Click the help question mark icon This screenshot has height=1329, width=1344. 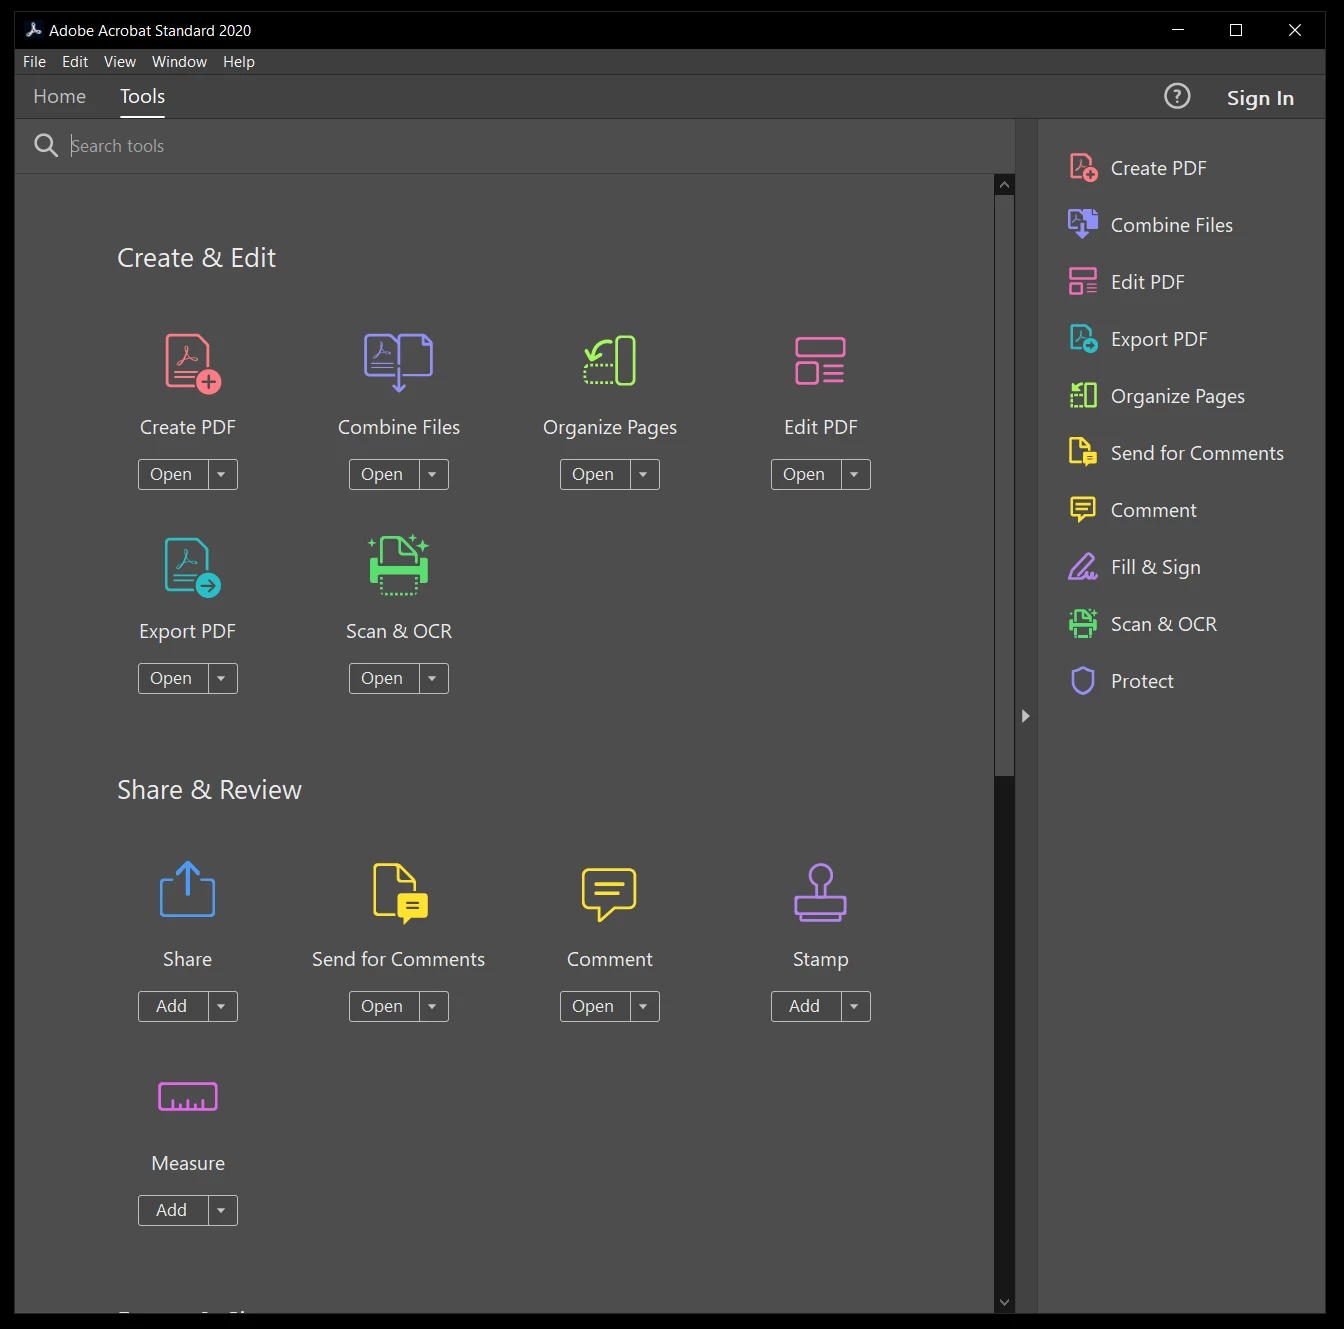[1178, 96]
